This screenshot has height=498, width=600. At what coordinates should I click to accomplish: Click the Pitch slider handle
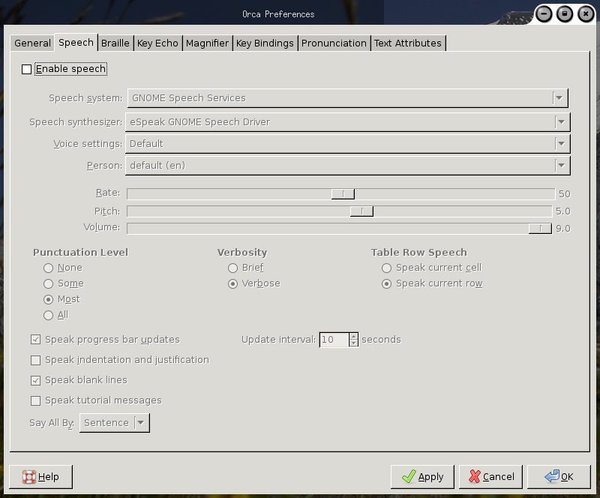[x=362, y=211]
